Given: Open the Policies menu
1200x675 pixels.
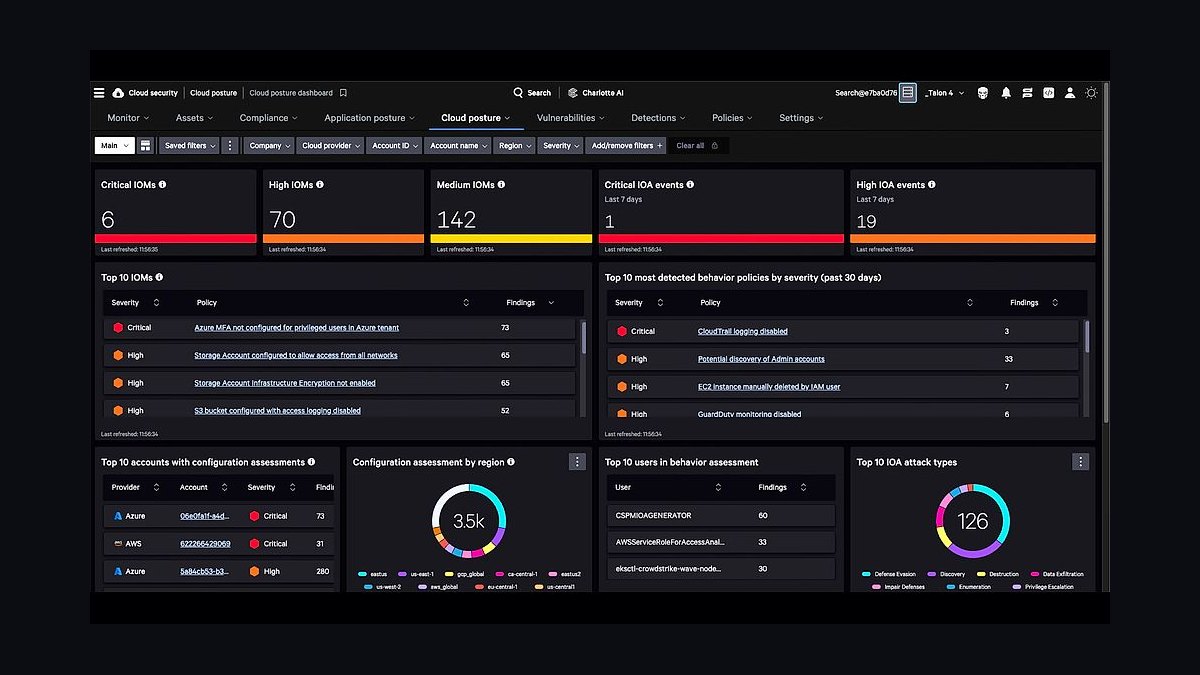Looking at the screenshot, I should pyautogui.click(x=733, y=118).
